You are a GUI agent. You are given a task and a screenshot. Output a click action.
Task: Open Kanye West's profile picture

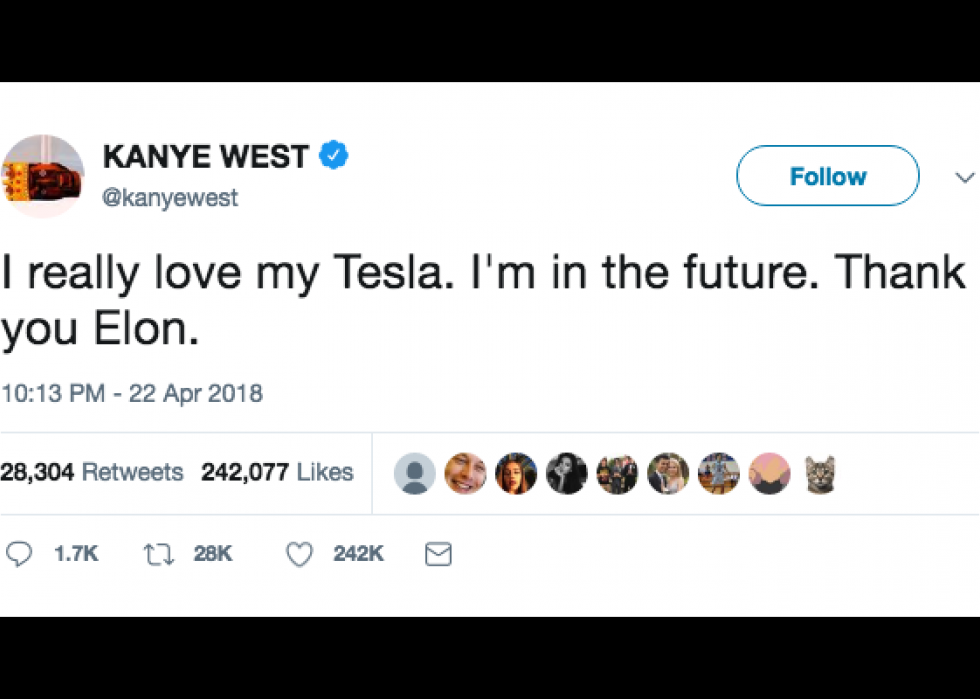(x=42, y=176)
